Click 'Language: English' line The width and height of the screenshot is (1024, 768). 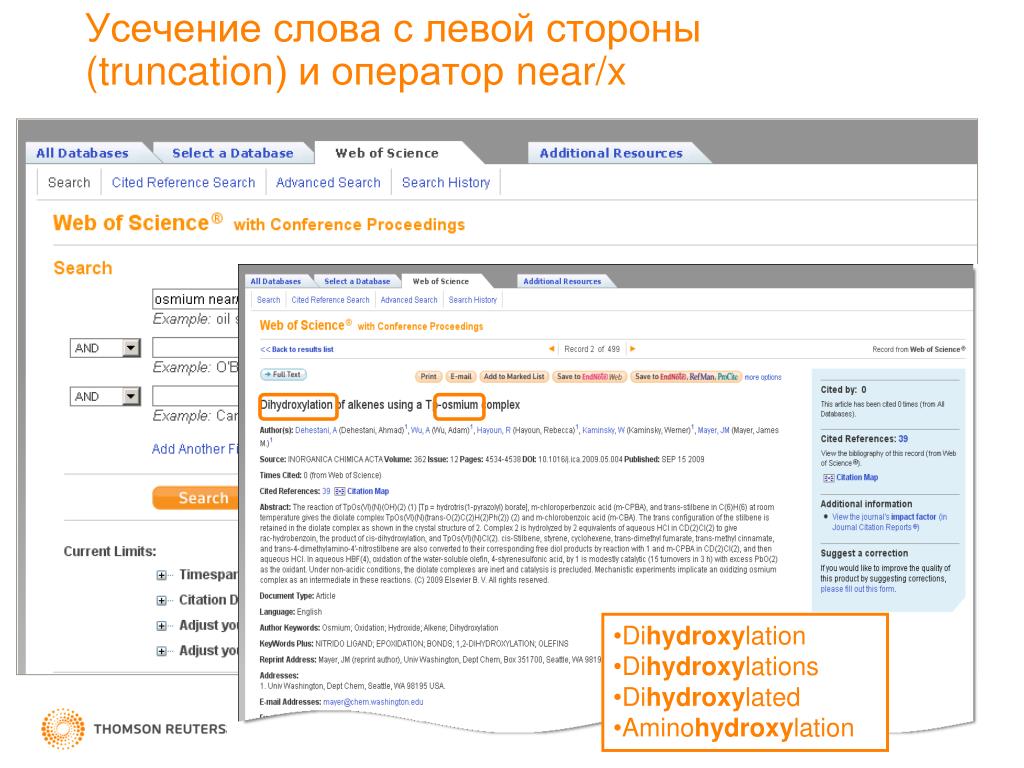point(291,612)
